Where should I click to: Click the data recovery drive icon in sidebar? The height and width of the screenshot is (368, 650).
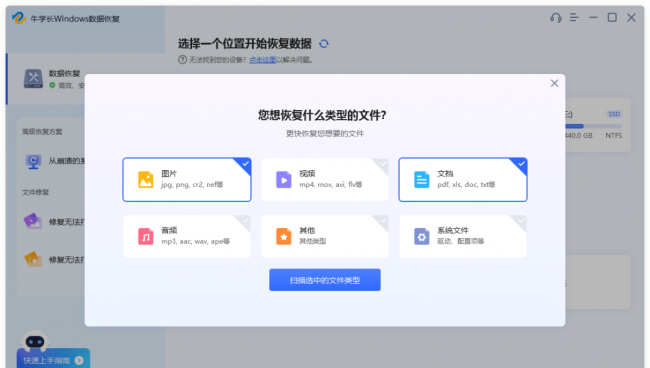click(x=33, y=79)
